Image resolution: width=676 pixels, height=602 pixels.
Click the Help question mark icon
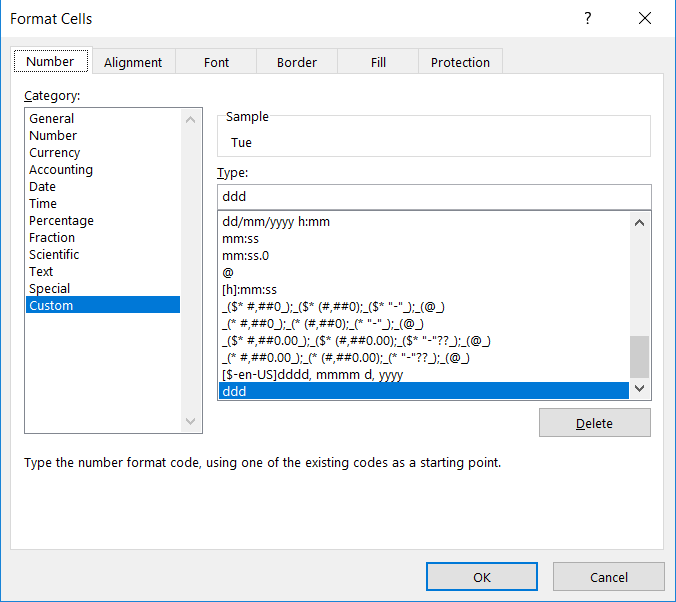(588, 18)
